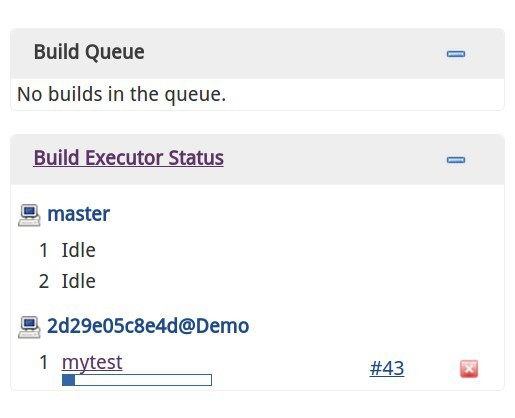Viewport: 515px width, 418px height.
Task: Click the empty part of mytest progress bar
Action: coord(143,380)
